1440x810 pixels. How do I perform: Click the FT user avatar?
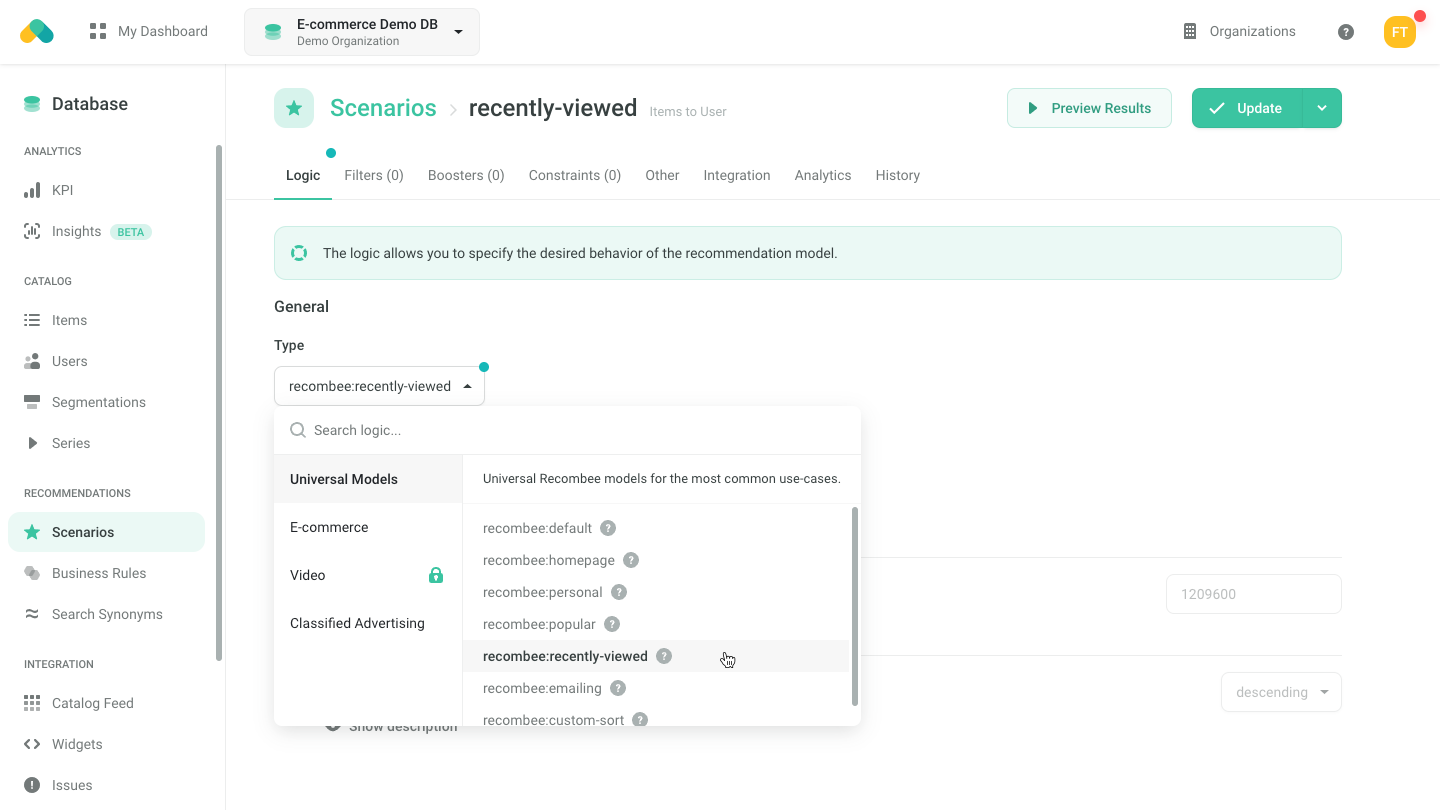pyautogui.click(x=1400, y=32)
